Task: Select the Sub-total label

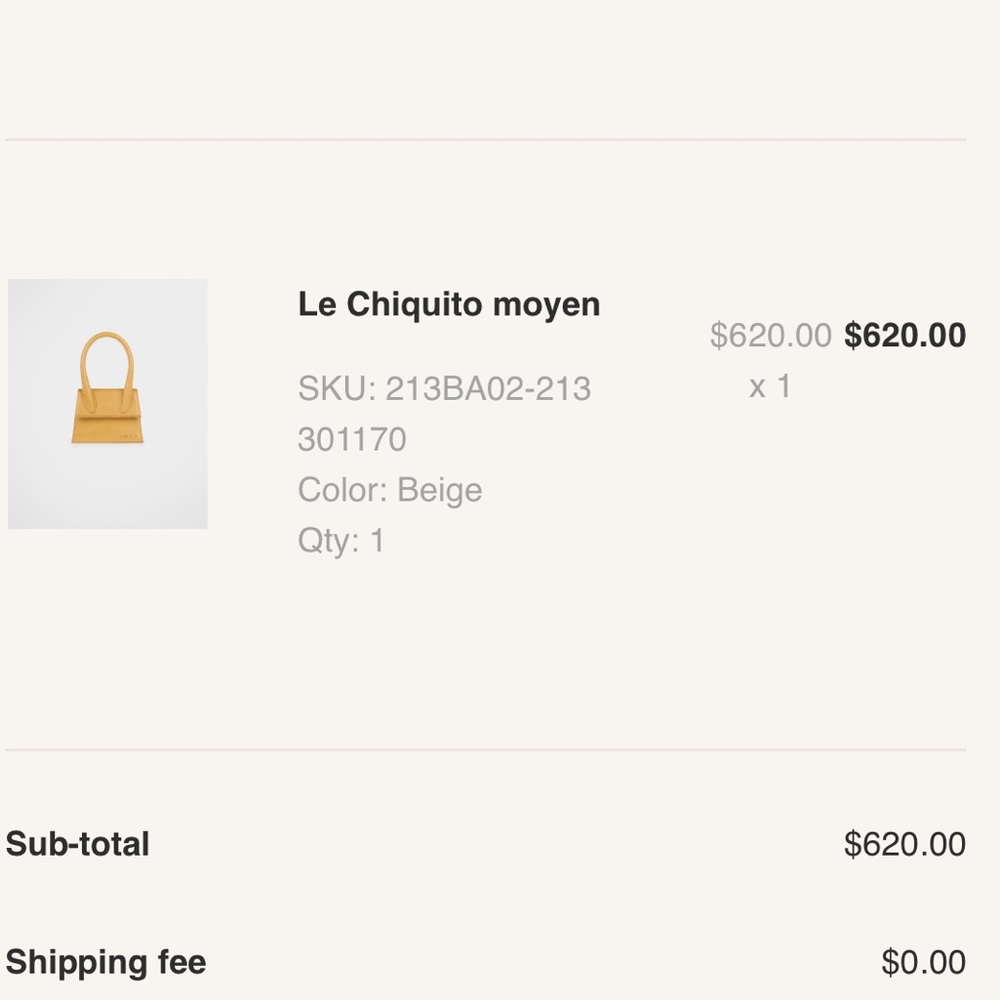Action: pos(78,844)
